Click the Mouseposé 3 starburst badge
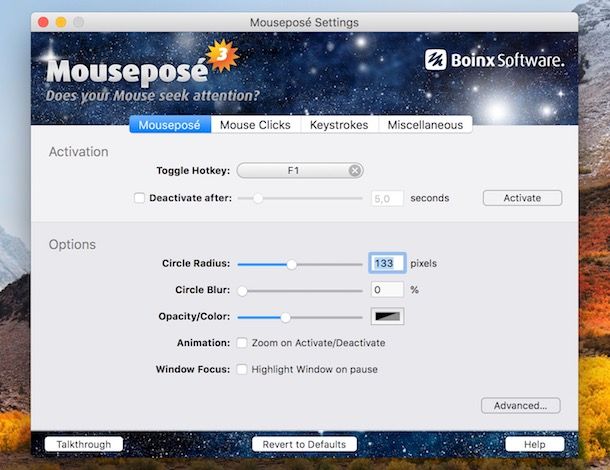 point(222,55)
